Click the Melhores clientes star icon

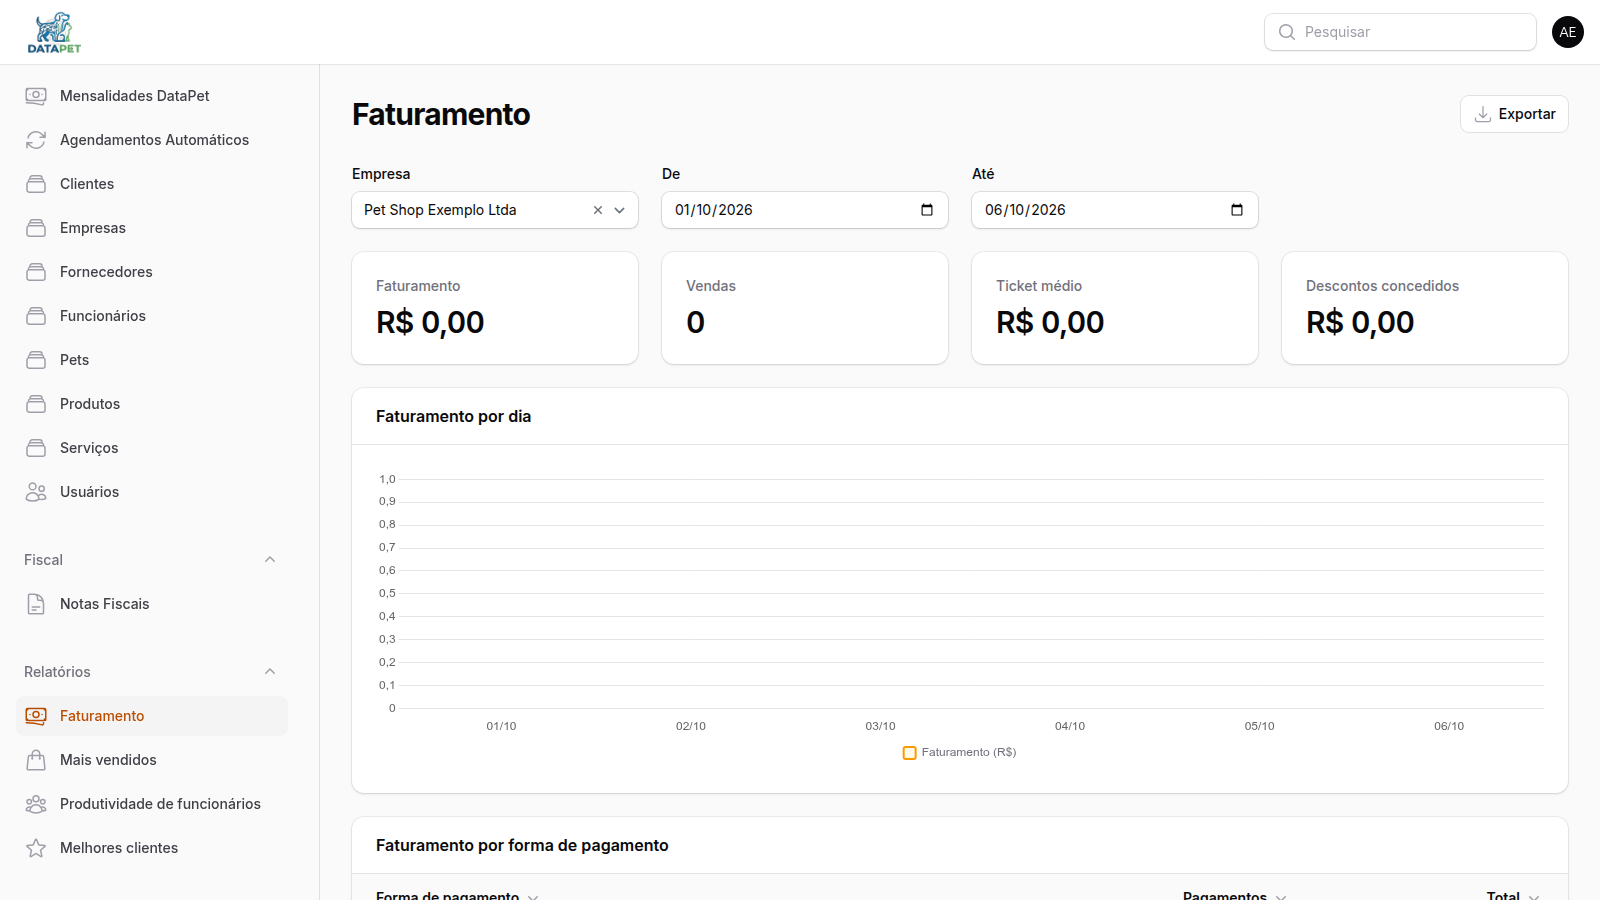tap(36, 848)
